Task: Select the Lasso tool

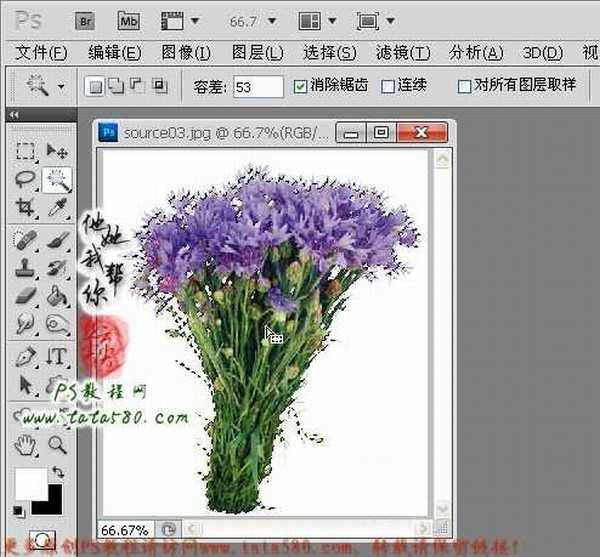Action: 25,180
